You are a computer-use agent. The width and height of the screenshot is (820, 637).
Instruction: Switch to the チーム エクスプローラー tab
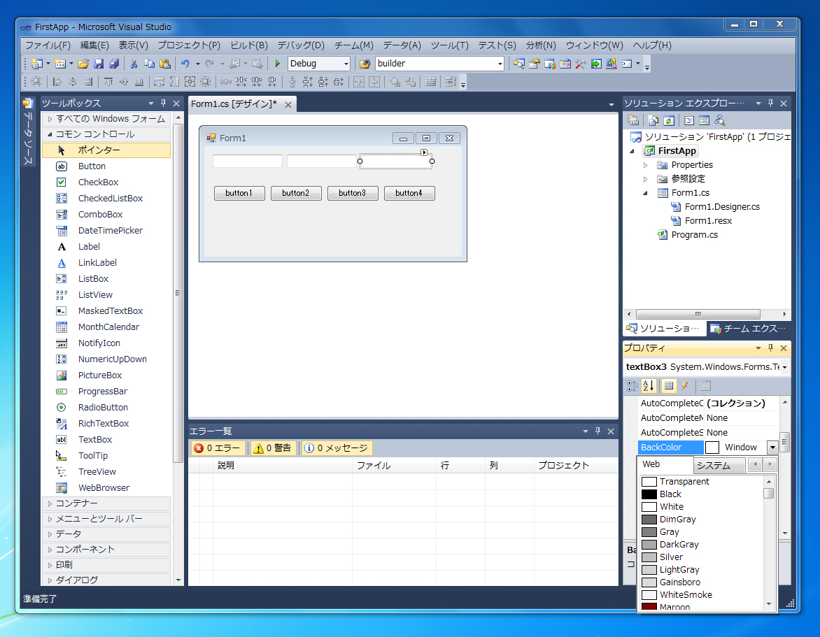tap(748, 328)
